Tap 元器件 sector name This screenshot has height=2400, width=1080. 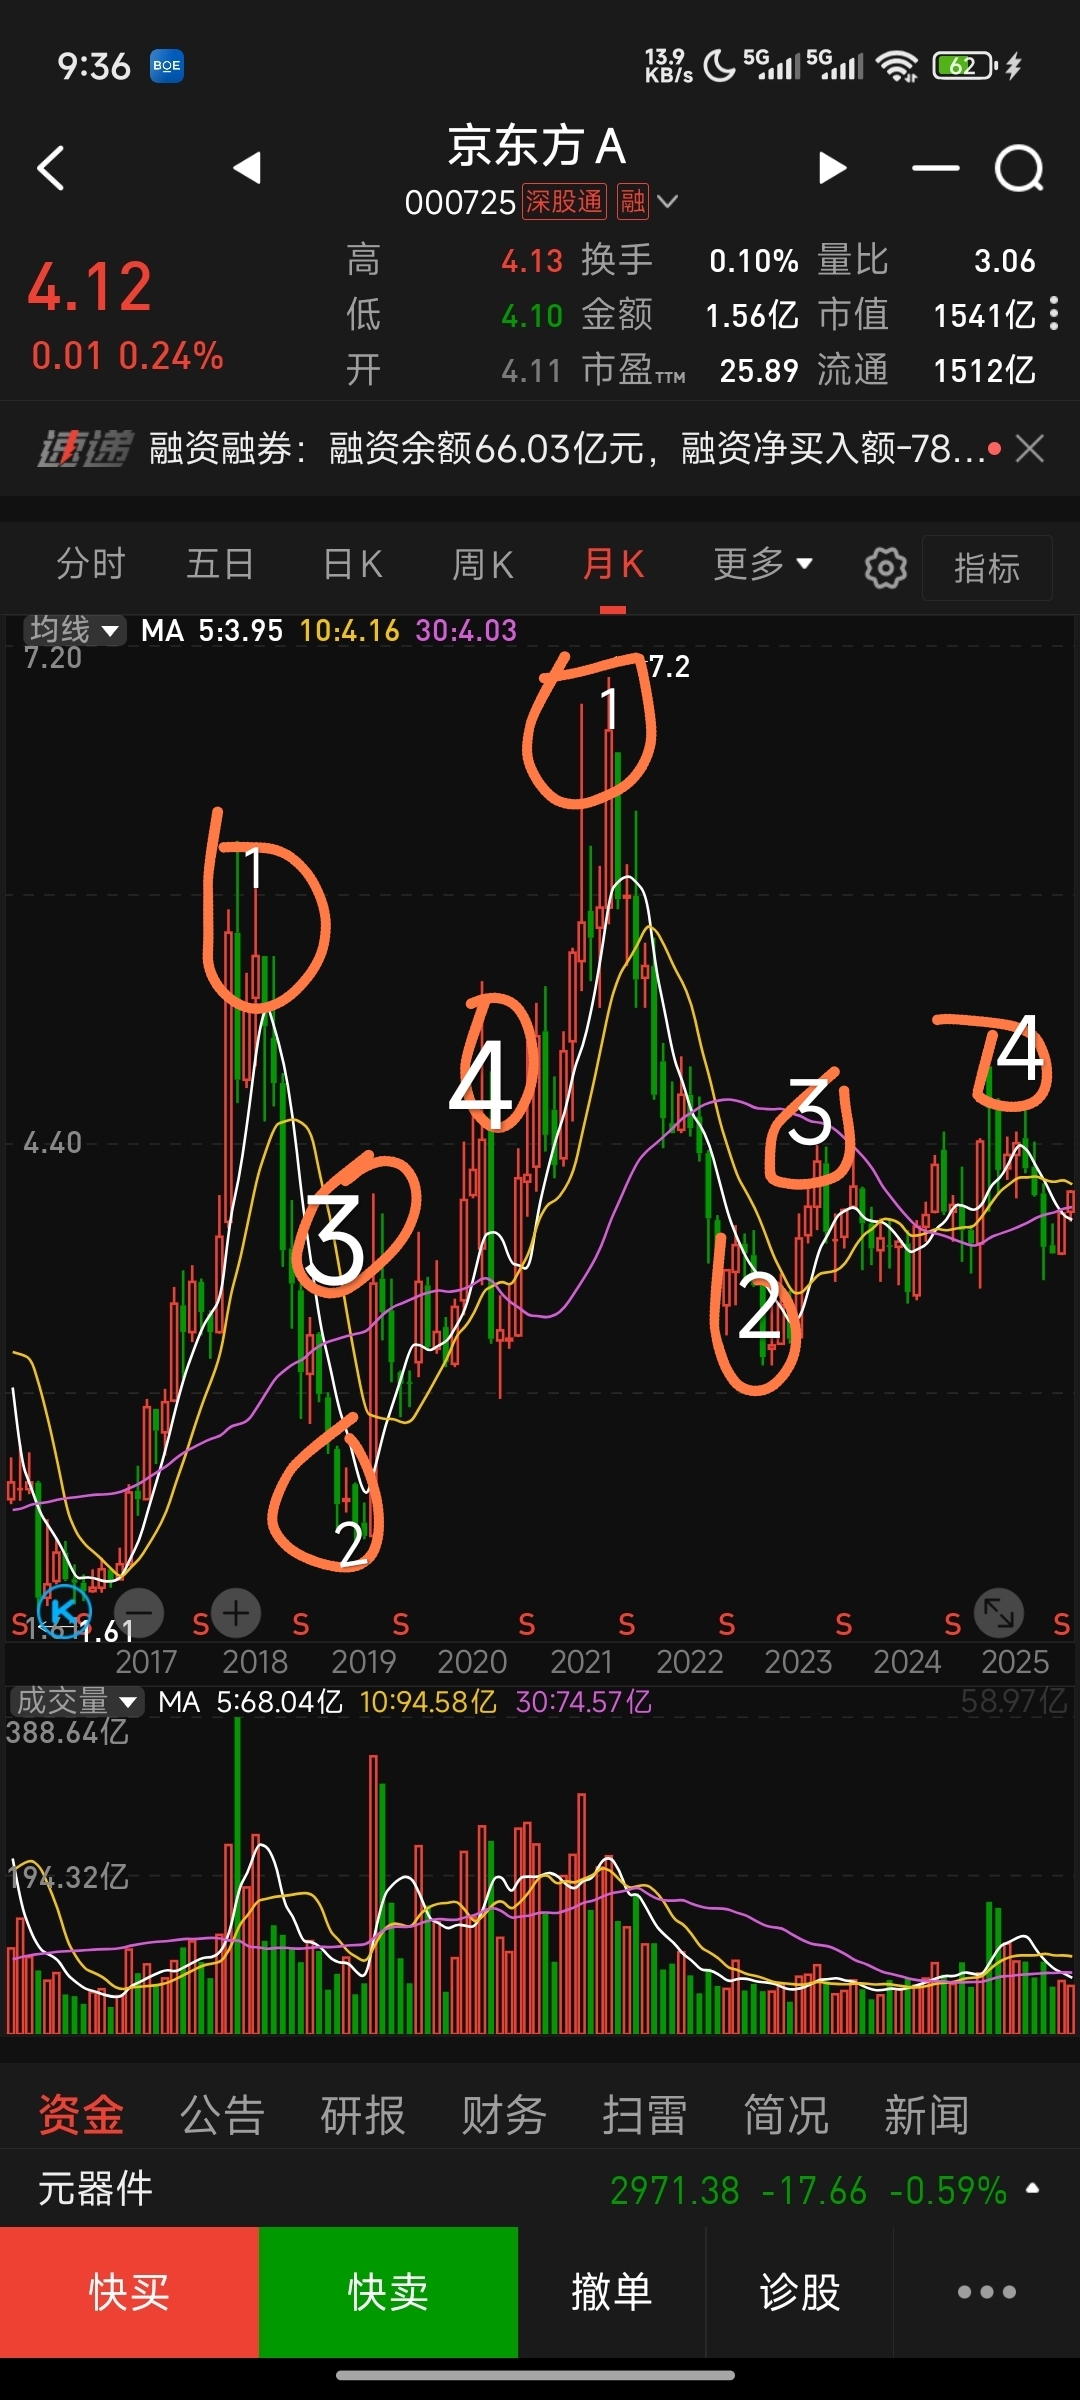point(95,2189)
